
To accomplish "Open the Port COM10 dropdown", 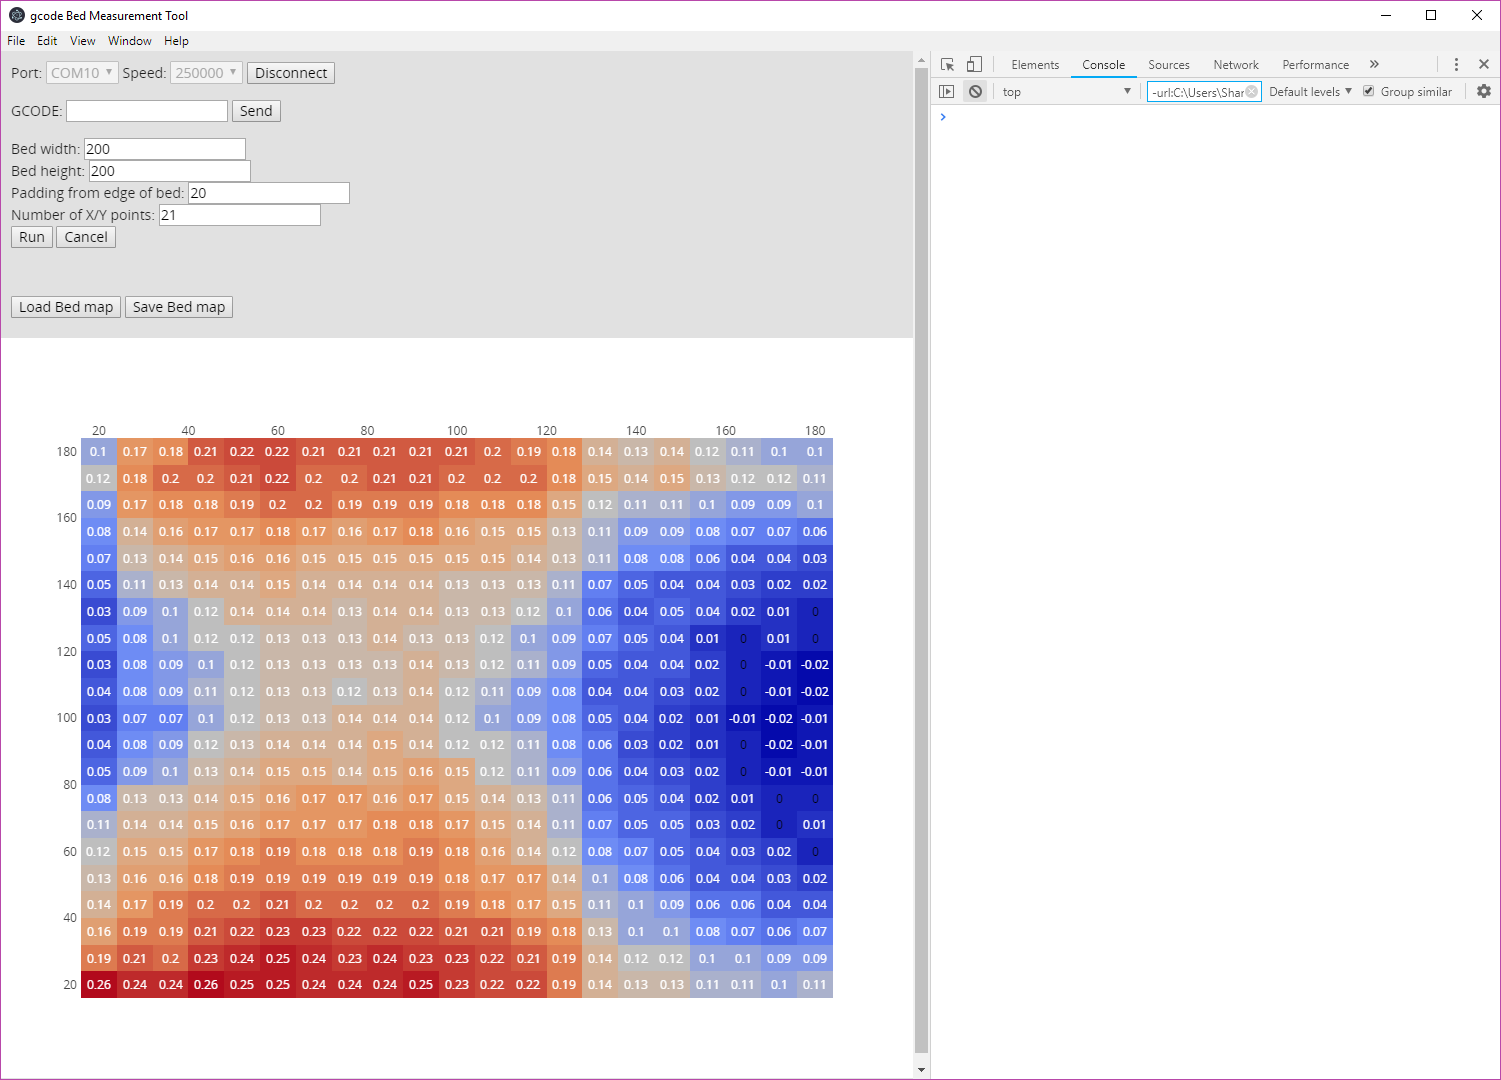I will [x=82, y=73].
